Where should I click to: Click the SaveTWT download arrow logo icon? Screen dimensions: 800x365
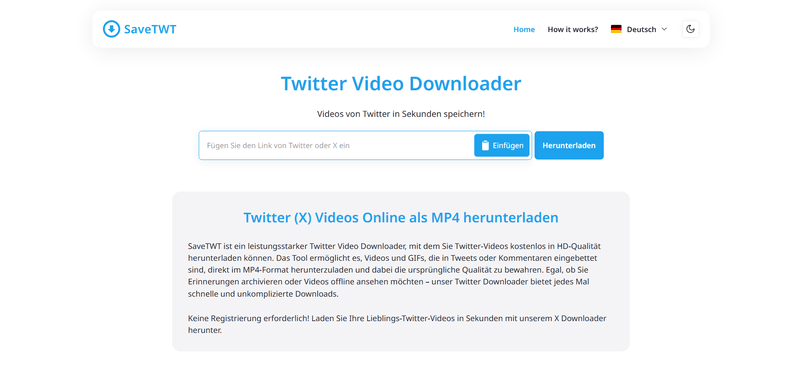click(111, 29)
